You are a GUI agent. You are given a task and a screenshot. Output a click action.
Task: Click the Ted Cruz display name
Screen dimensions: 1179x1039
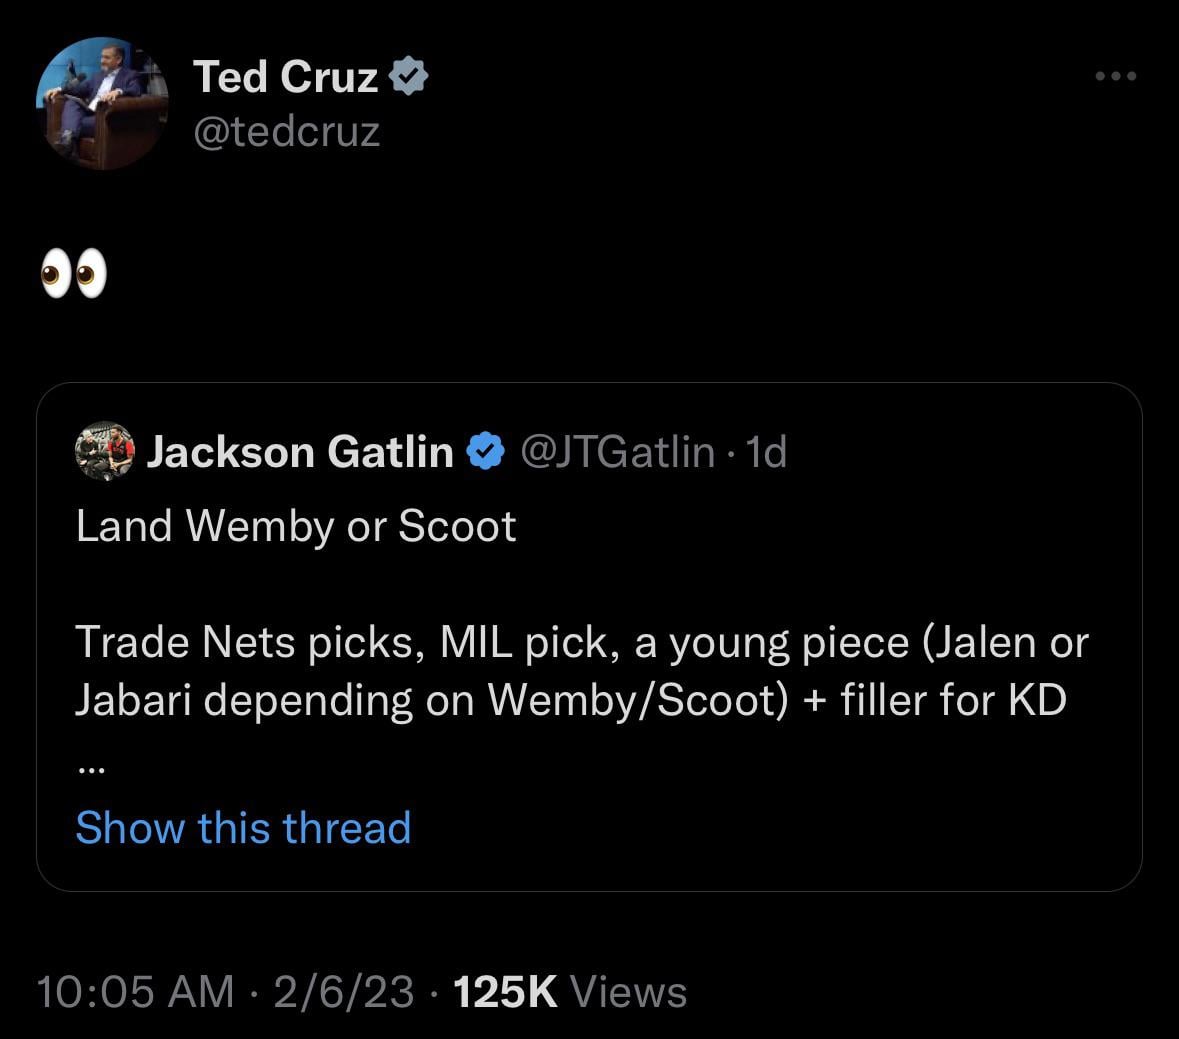tap(285, 77)
